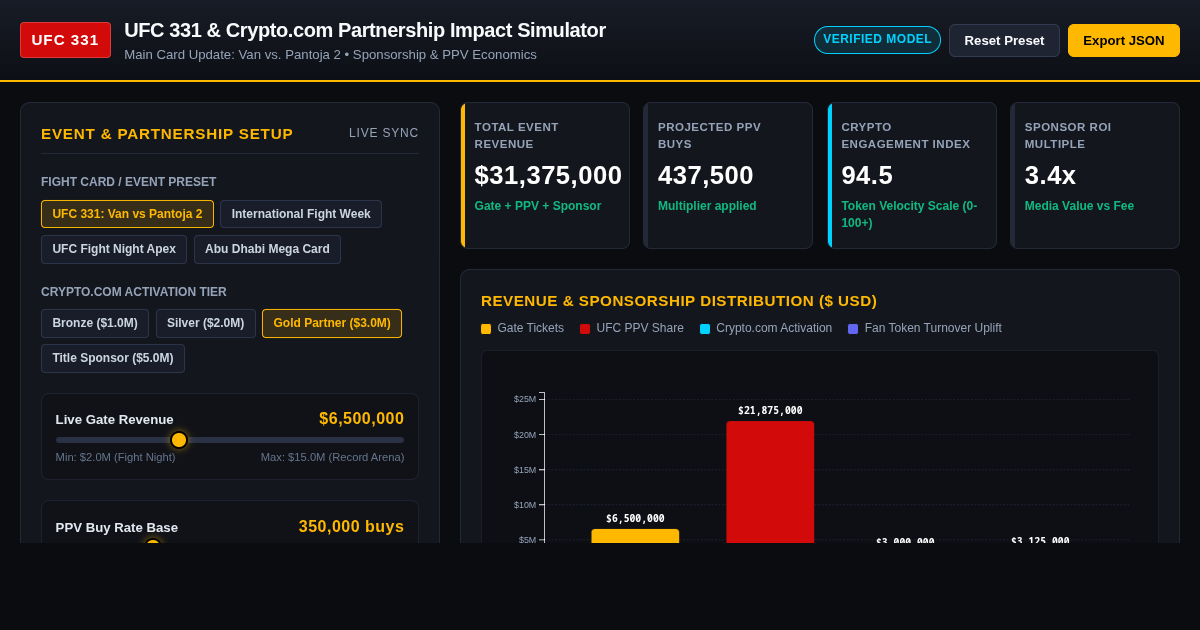This screenshot has height=630, width=1200.
Task: Click the UFC PPV Share legend swatch
Action: click(585, 328)
